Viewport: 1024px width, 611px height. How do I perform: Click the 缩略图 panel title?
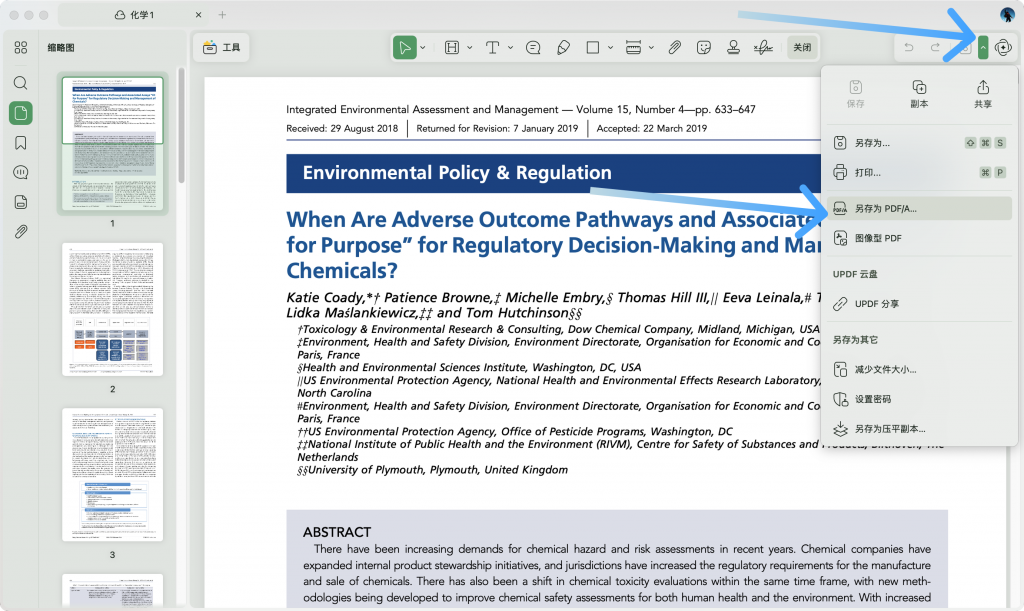61,48
